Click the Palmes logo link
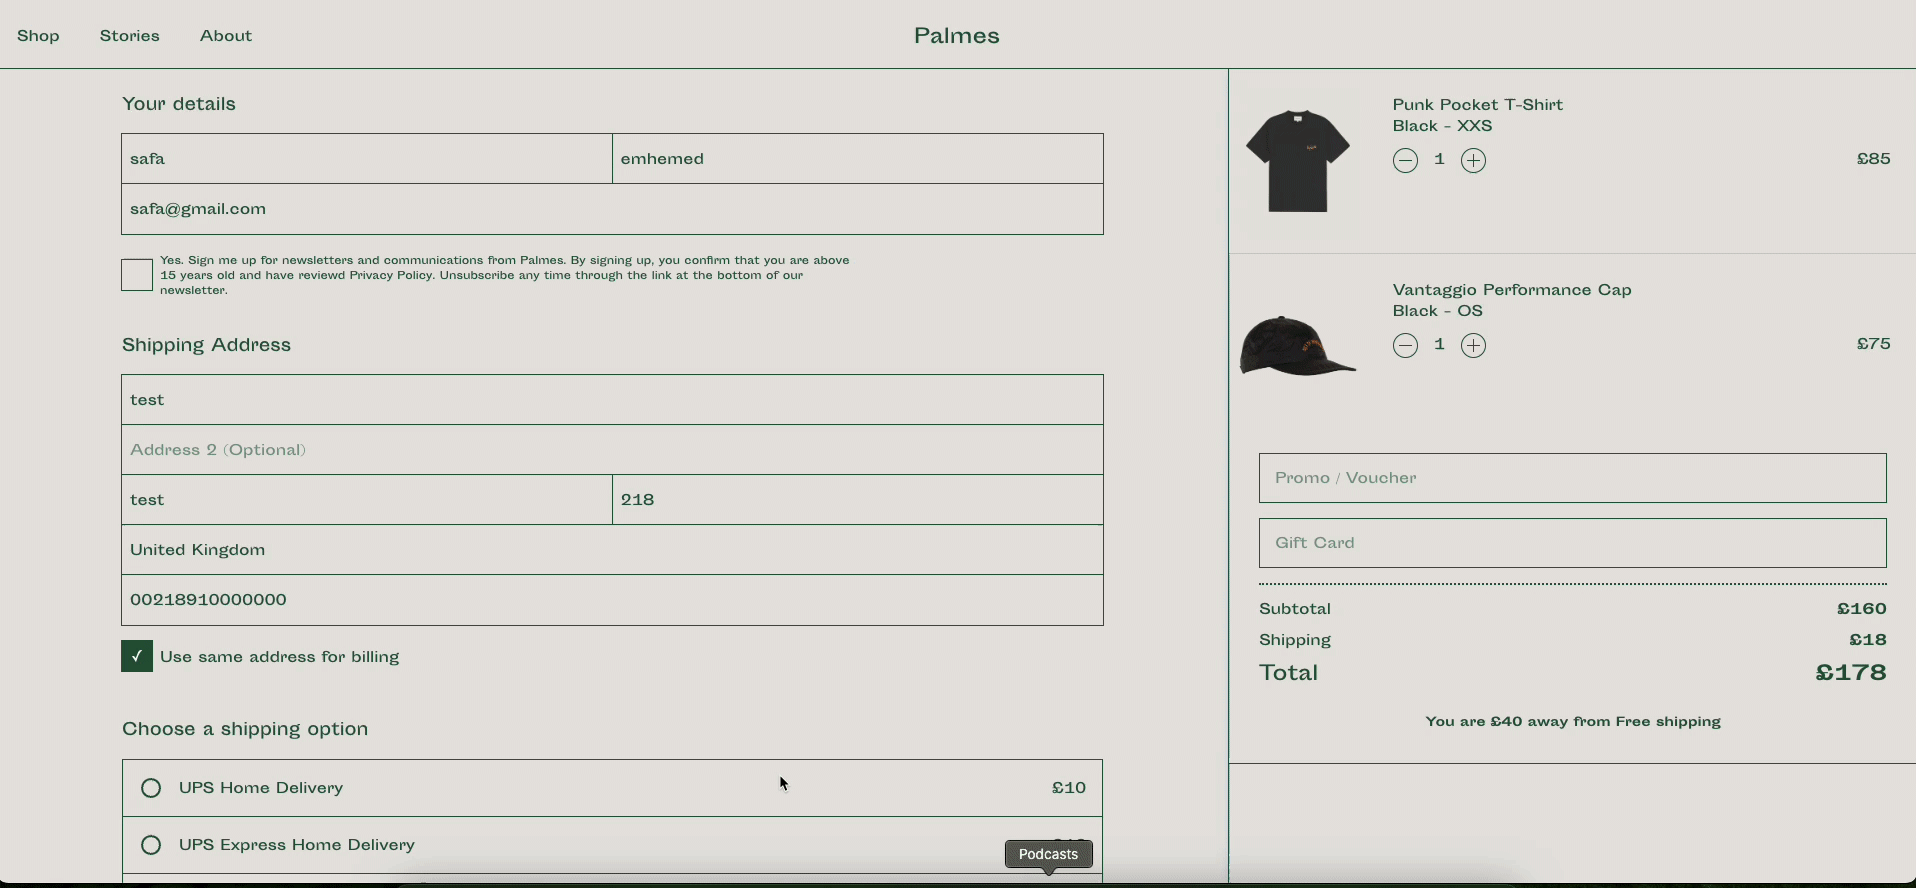Viewport: 1916px width, 888px height. point(957,36)
